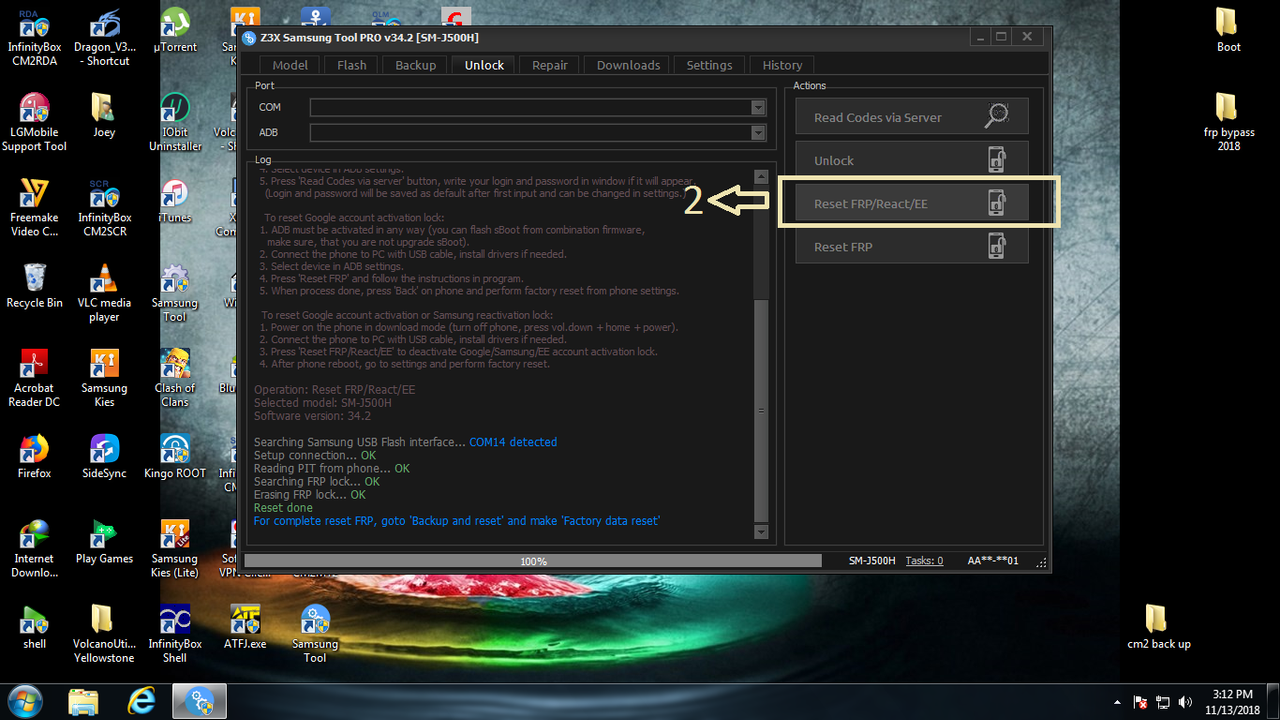
Task: Click the SM-J500H status bar label
Action: point(872,561)
